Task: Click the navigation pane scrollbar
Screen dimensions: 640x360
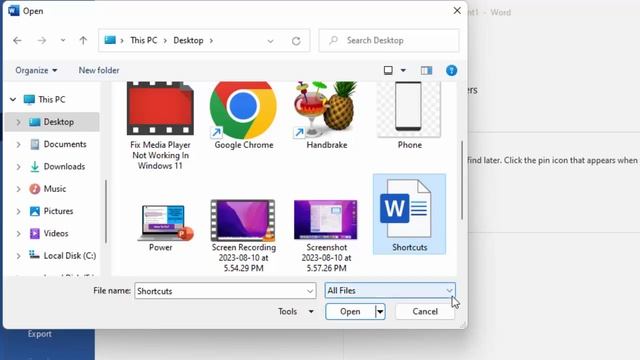Action: point(106,211)
